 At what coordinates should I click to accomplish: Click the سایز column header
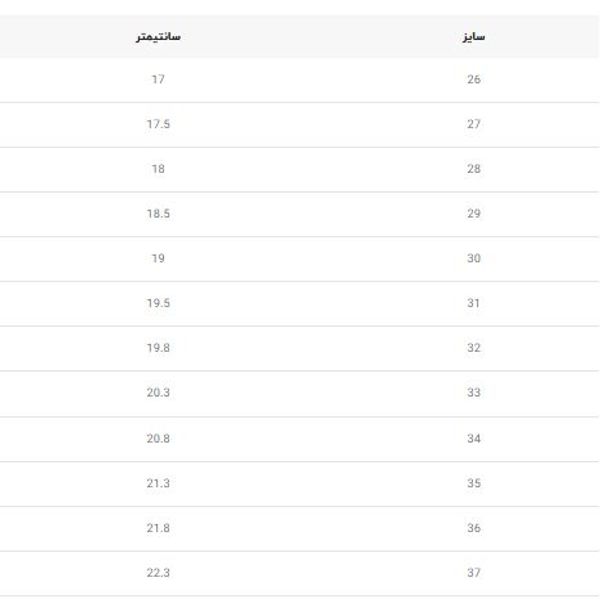click(474, 37)
